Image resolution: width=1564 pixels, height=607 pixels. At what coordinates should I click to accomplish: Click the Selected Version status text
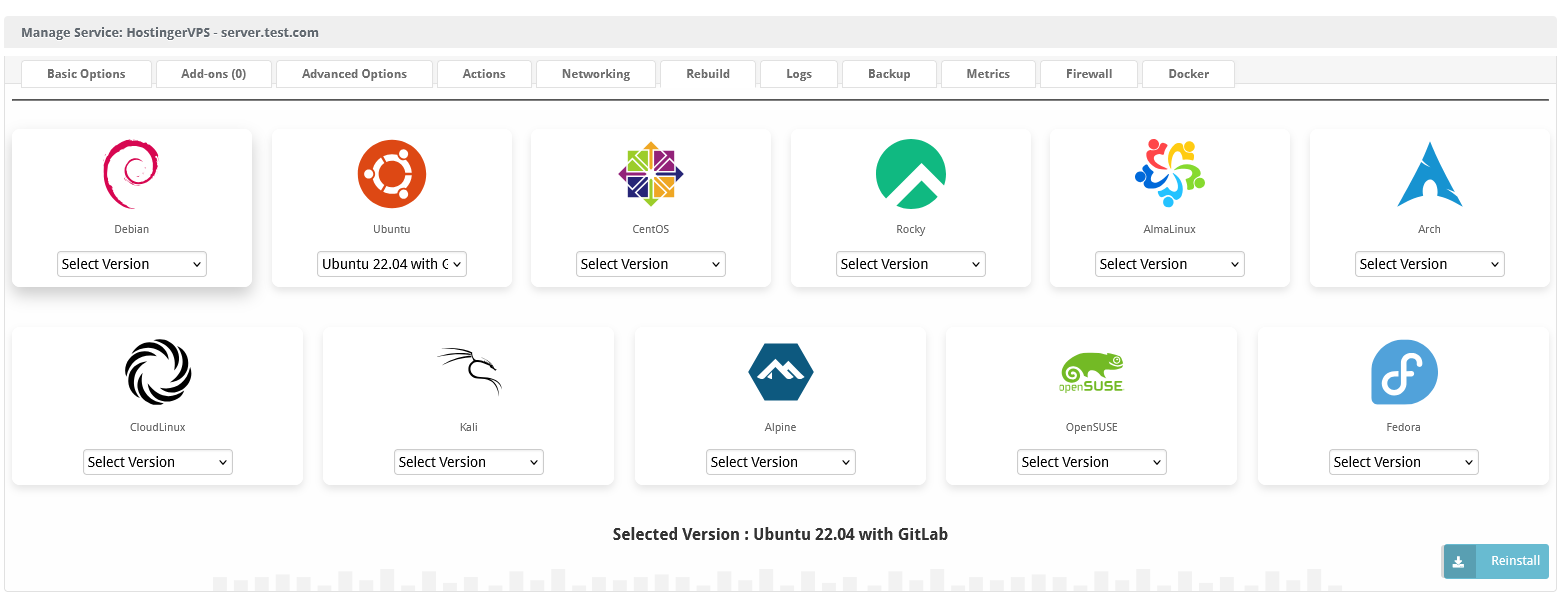780,534
